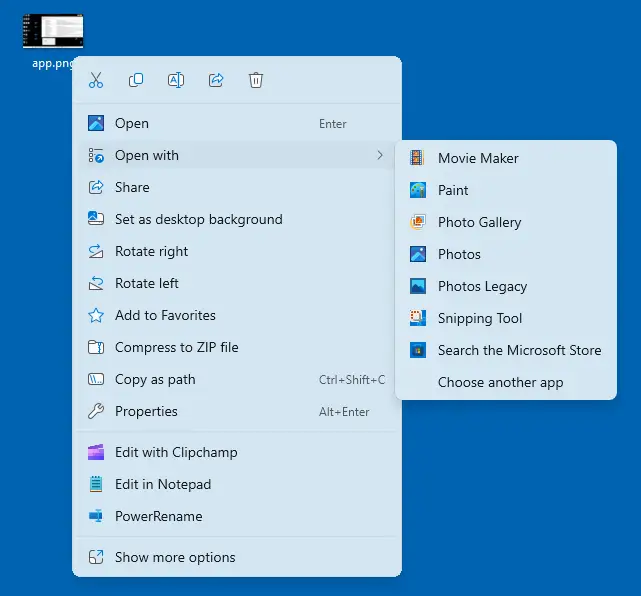Click Show more options
The image size is (641, 596).
coord(237,557)
